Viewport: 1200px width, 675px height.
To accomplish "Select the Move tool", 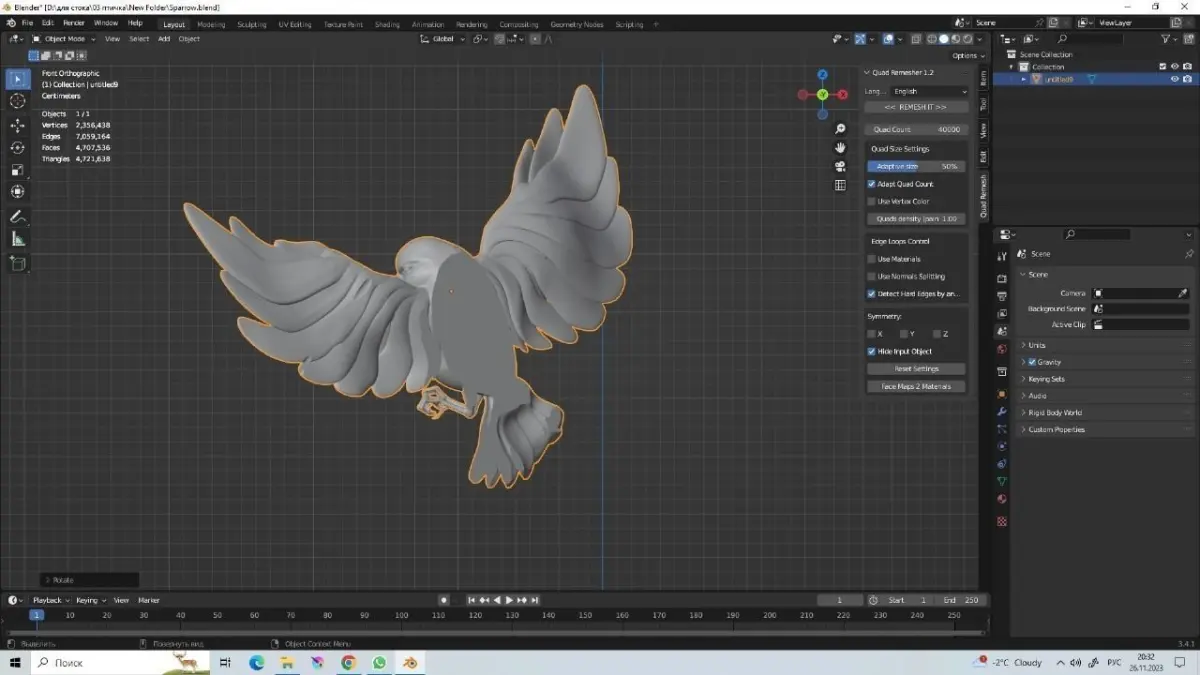I will [x=18, y=126].
